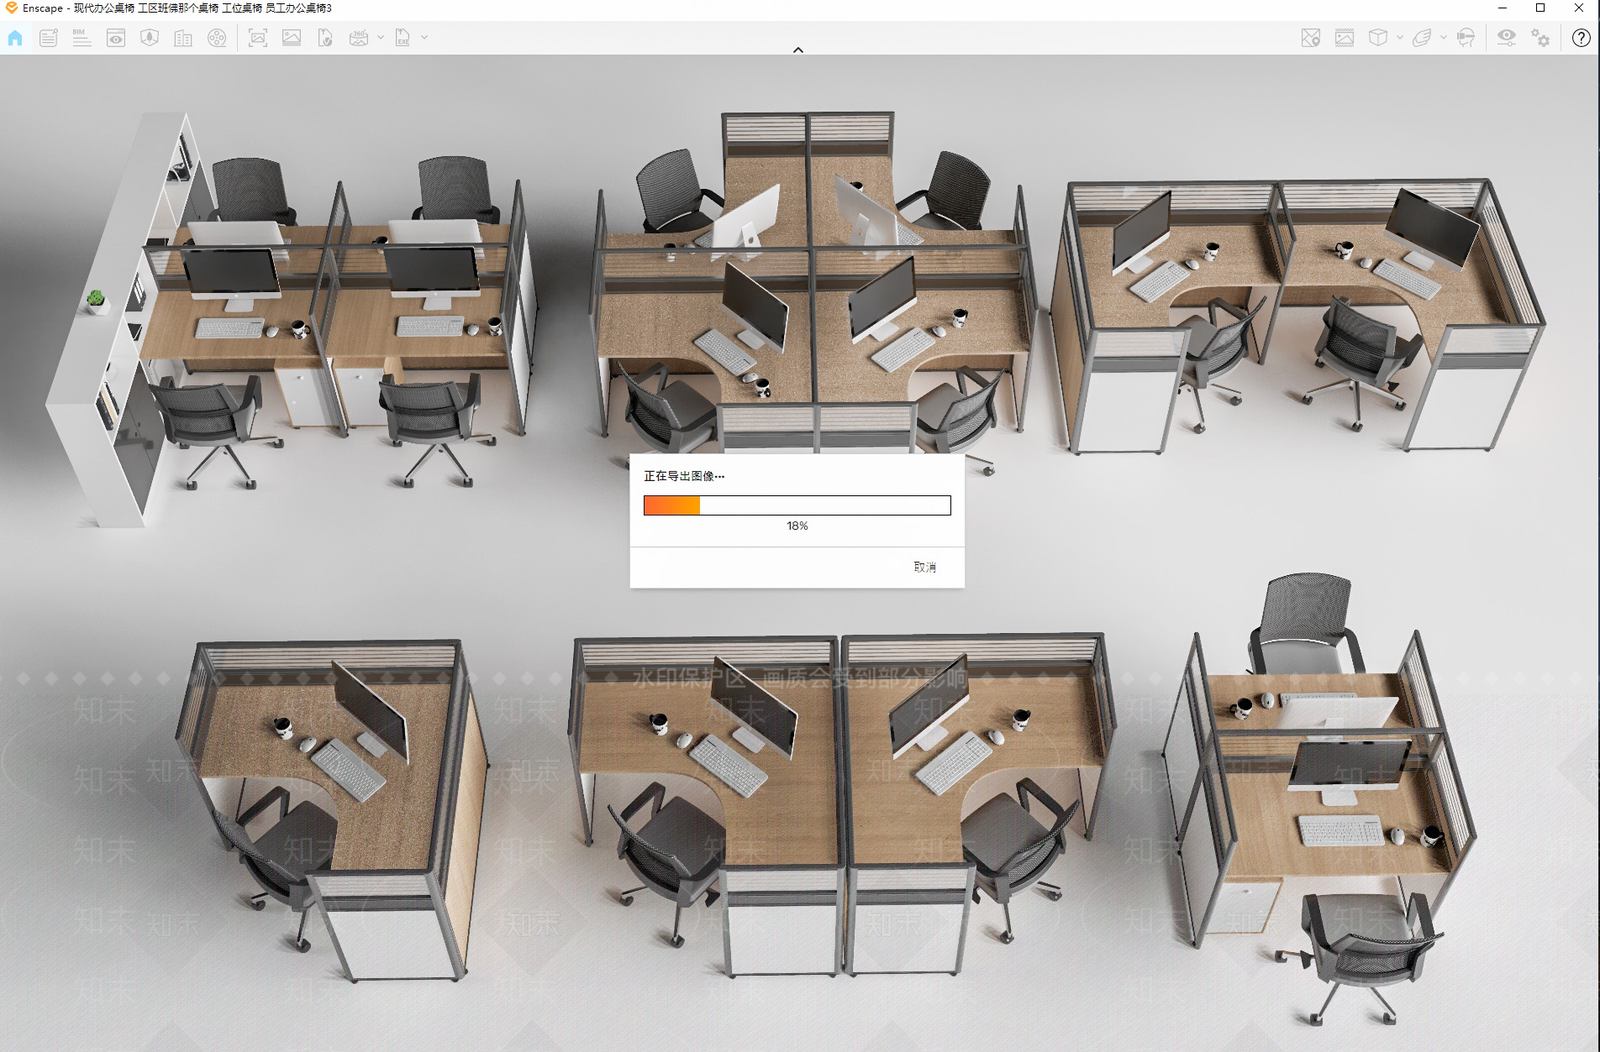Click the projection cube icon
Screen dimensions: 1600x1052
pyautogui.click(x=1378, y=38)
